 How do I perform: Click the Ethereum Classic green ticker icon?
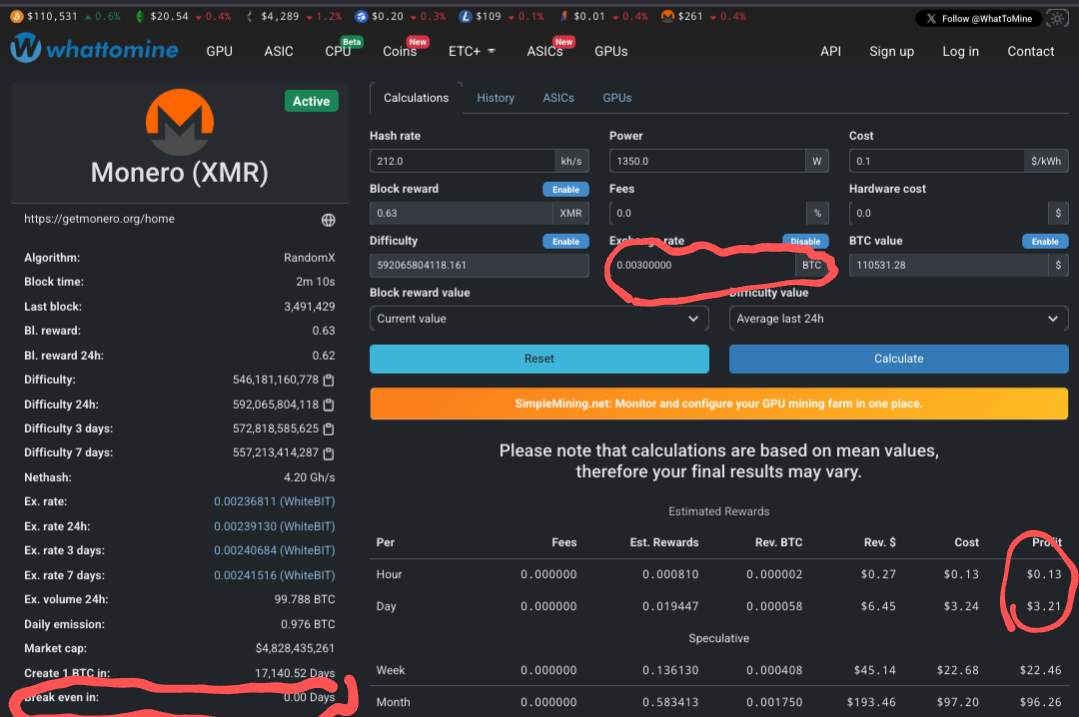point(140,17)
